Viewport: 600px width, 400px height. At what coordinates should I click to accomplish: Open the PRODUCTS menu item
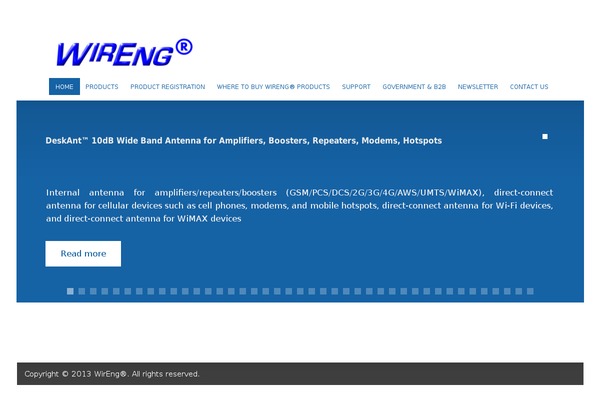pos(102,87)
